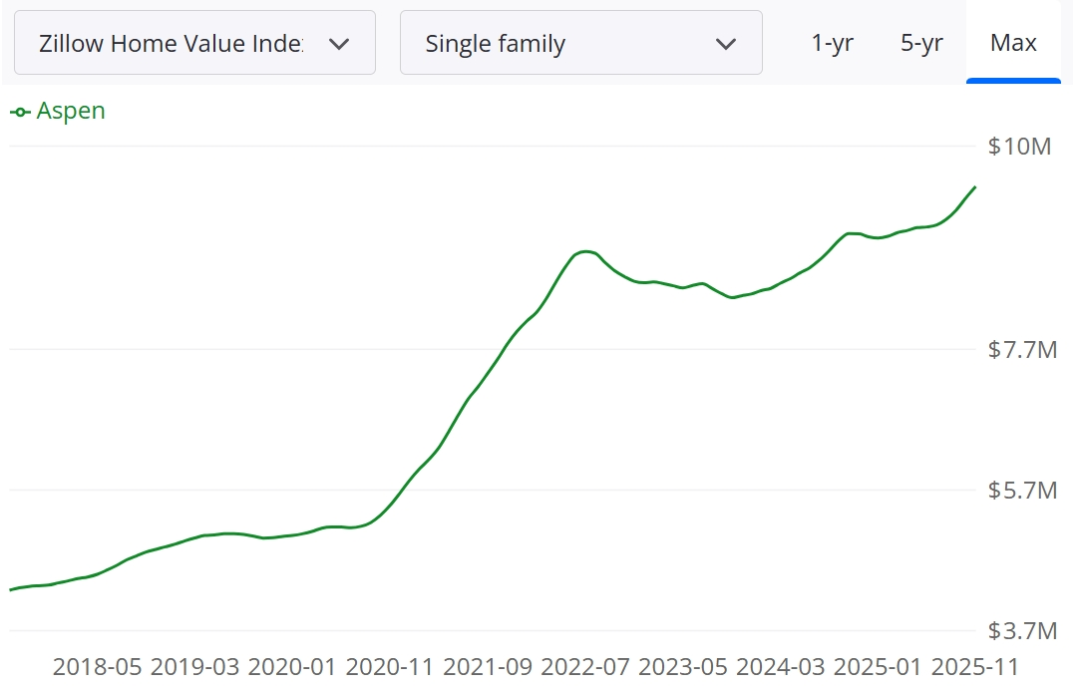Click the line's peak endpoint near 2025-11

point(975,187)
